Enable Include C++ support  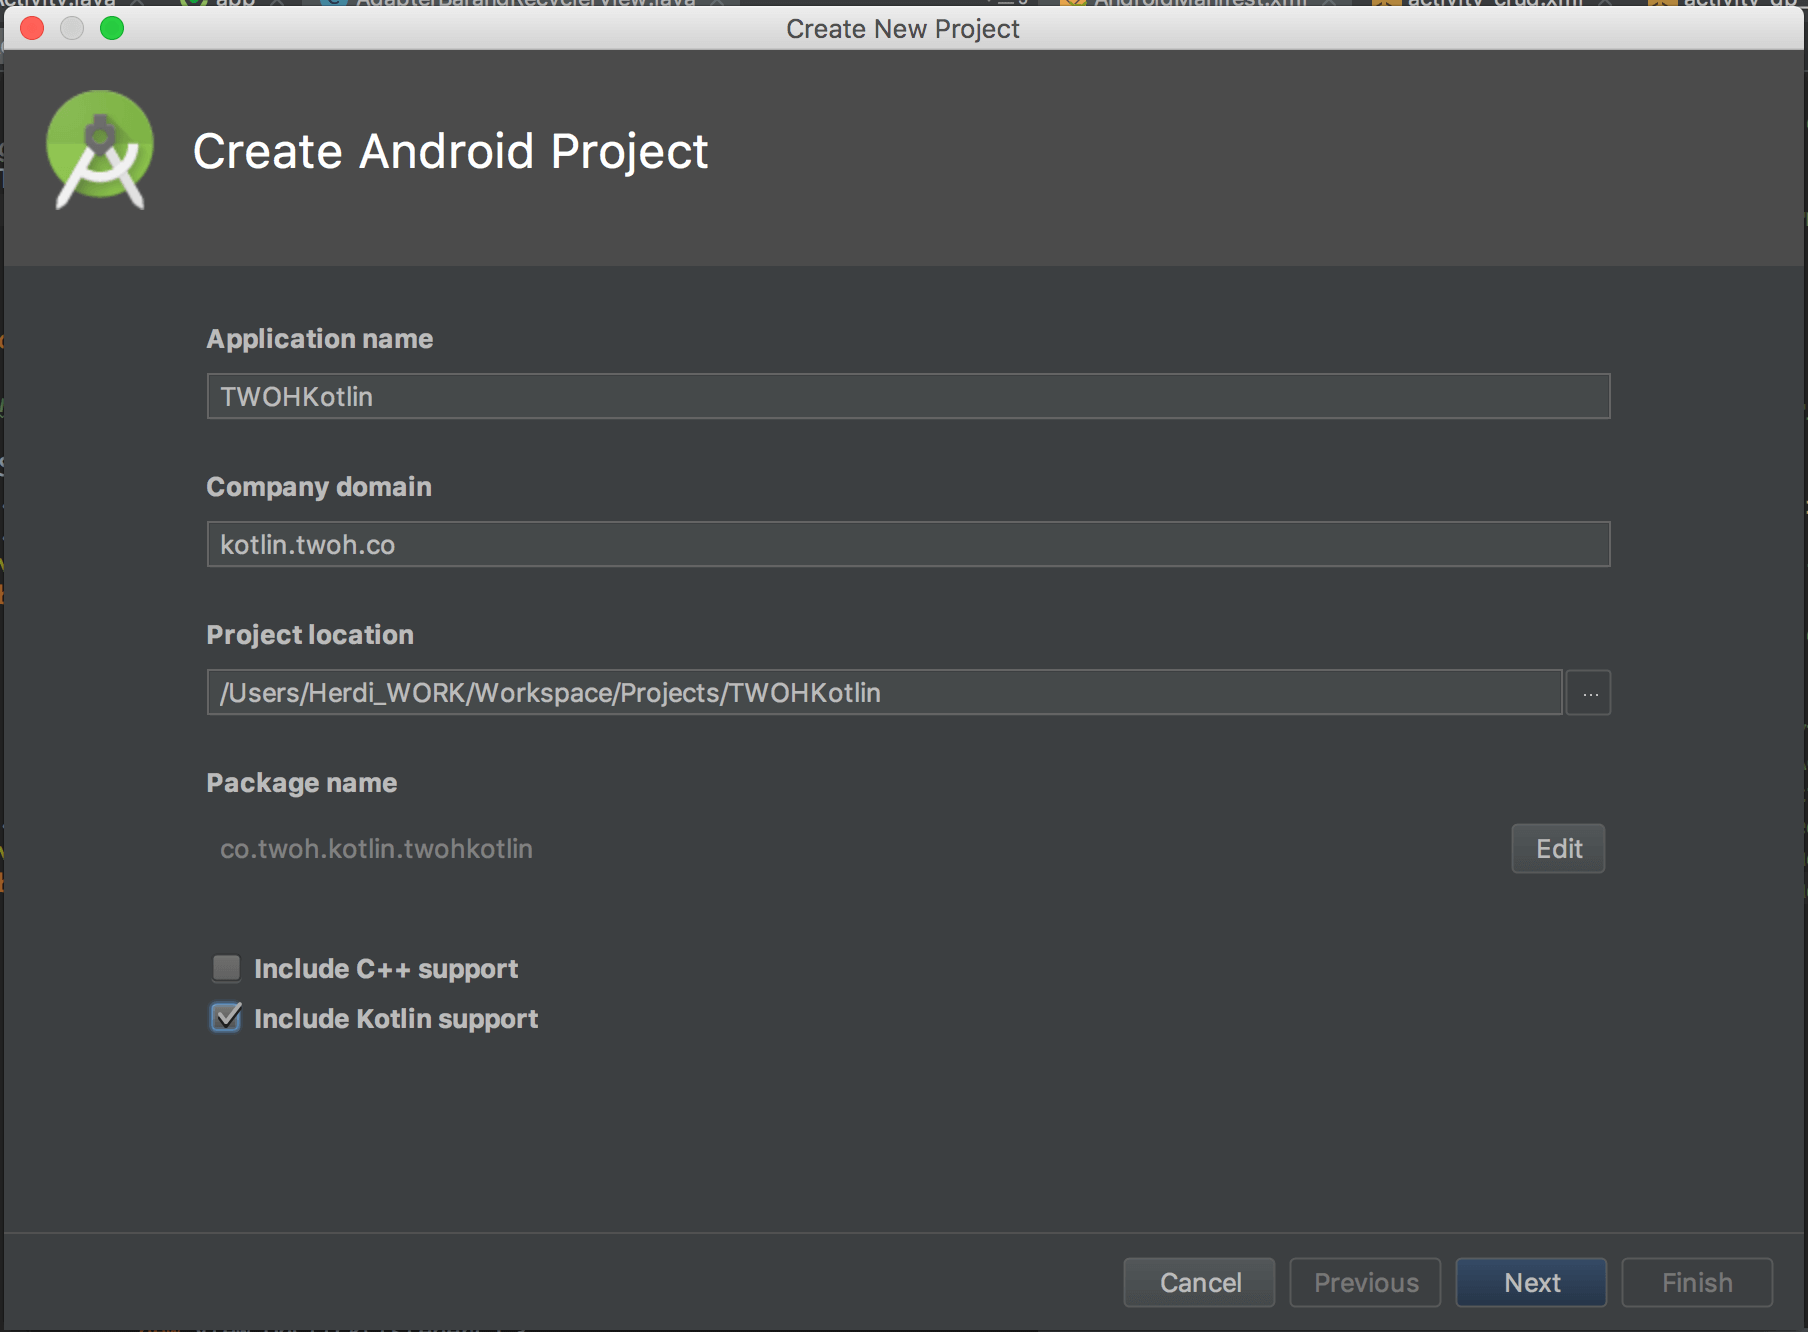[227, 967]
